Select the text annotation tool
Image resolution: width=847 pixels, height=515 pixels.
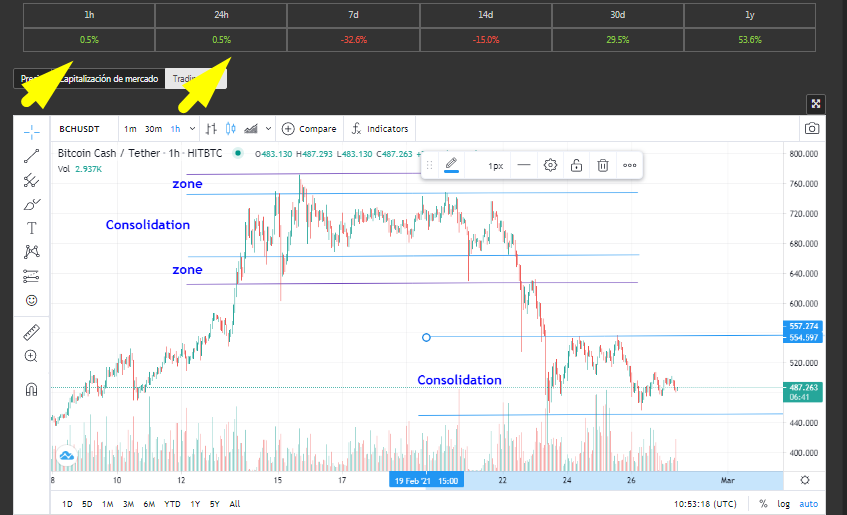pyautogui.click(x=31, y=228)
